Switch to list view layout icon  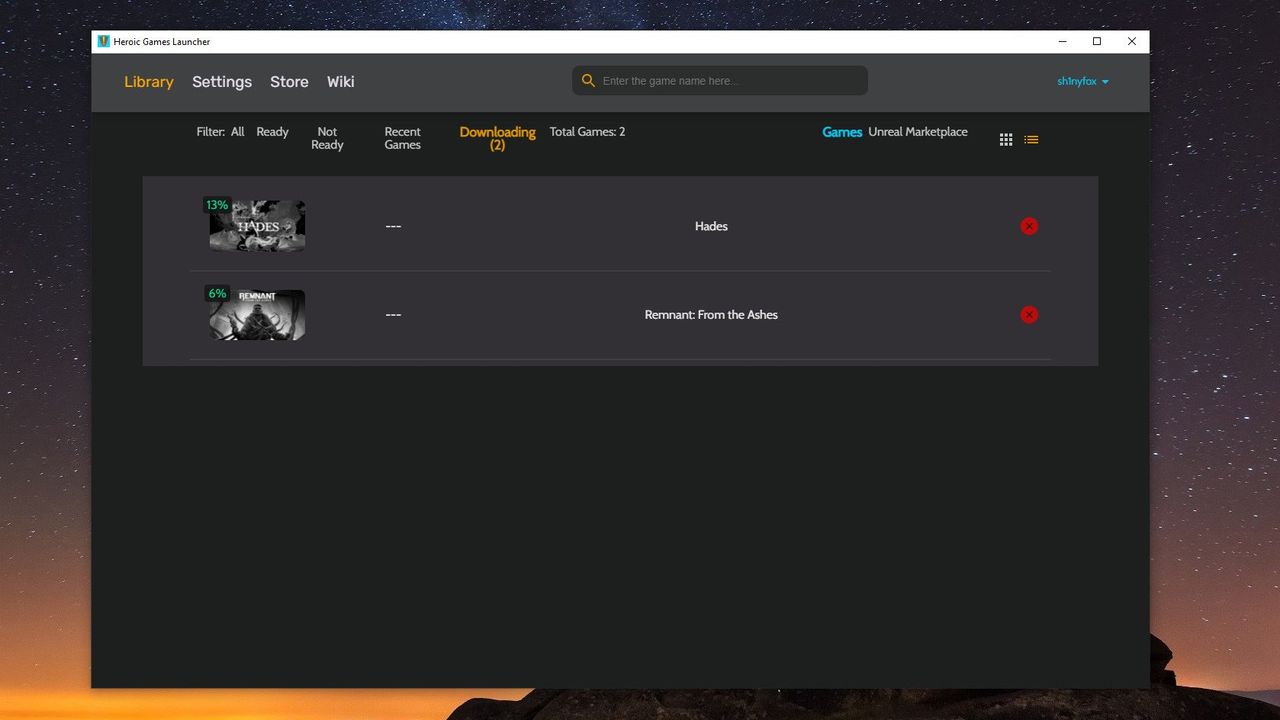coord(1031,140)
